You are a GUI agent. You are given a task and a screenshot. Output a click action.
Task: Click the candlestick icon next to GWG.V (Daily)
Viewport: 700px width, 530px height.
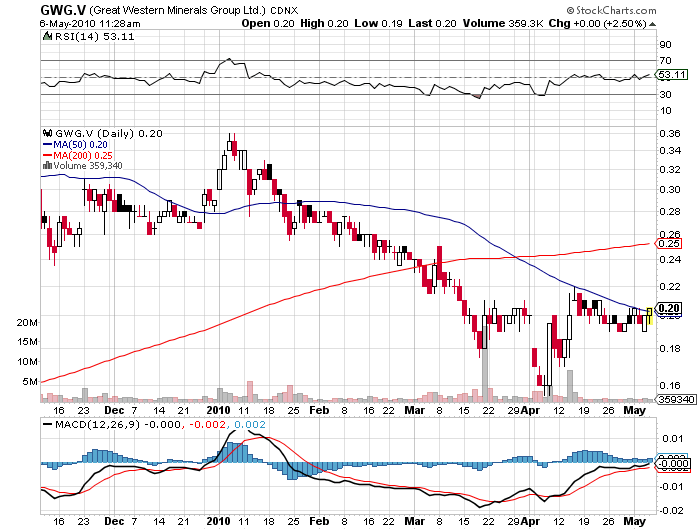coord(47,134)
